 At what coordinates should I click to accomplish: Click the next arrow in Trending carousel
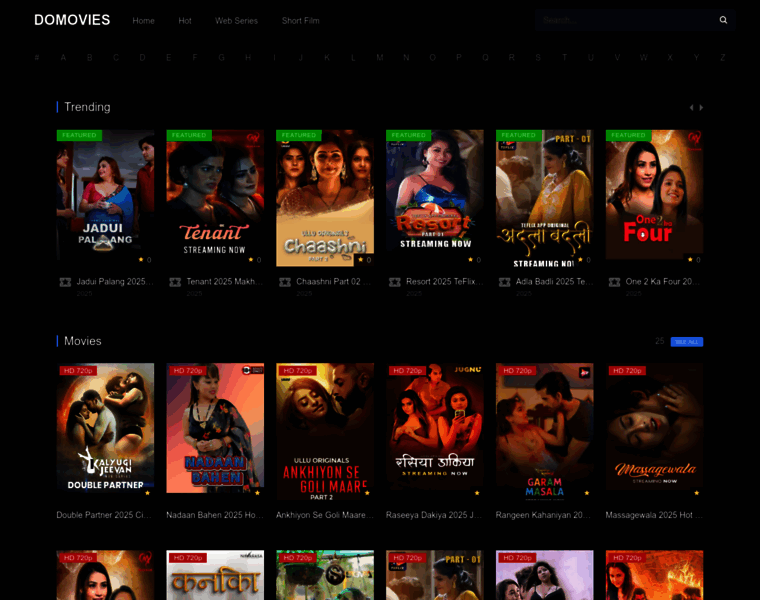(701, 108)
